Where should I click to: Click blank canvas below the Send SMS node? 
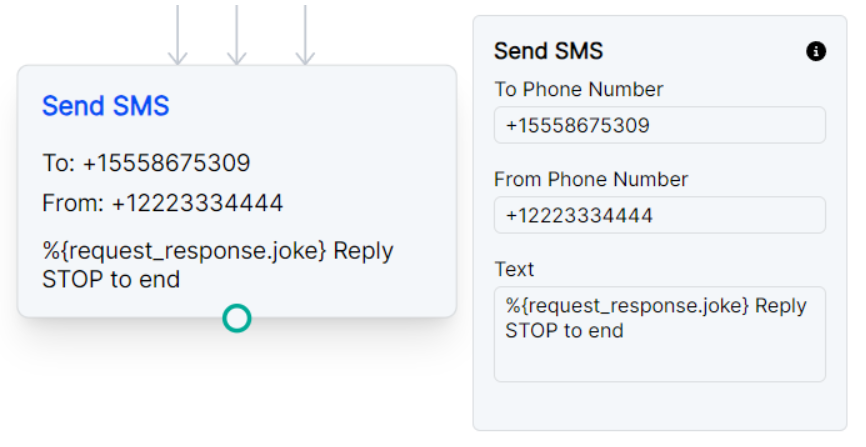pos(236,390)
